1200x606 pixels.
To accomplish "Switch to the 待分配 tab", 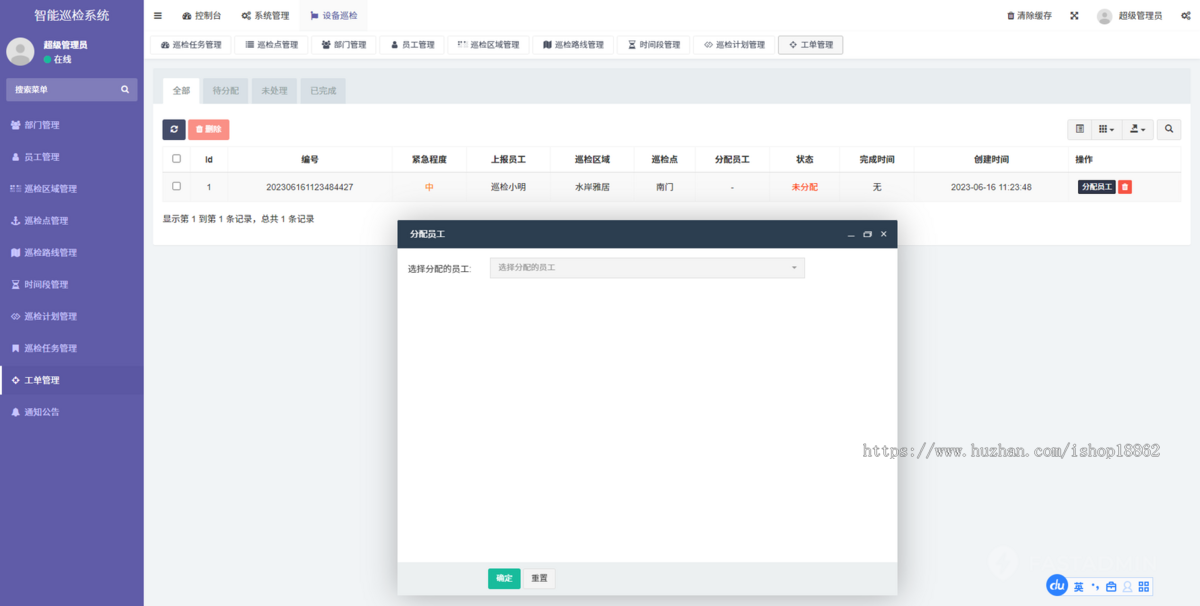I will click(x=225, y=90).
